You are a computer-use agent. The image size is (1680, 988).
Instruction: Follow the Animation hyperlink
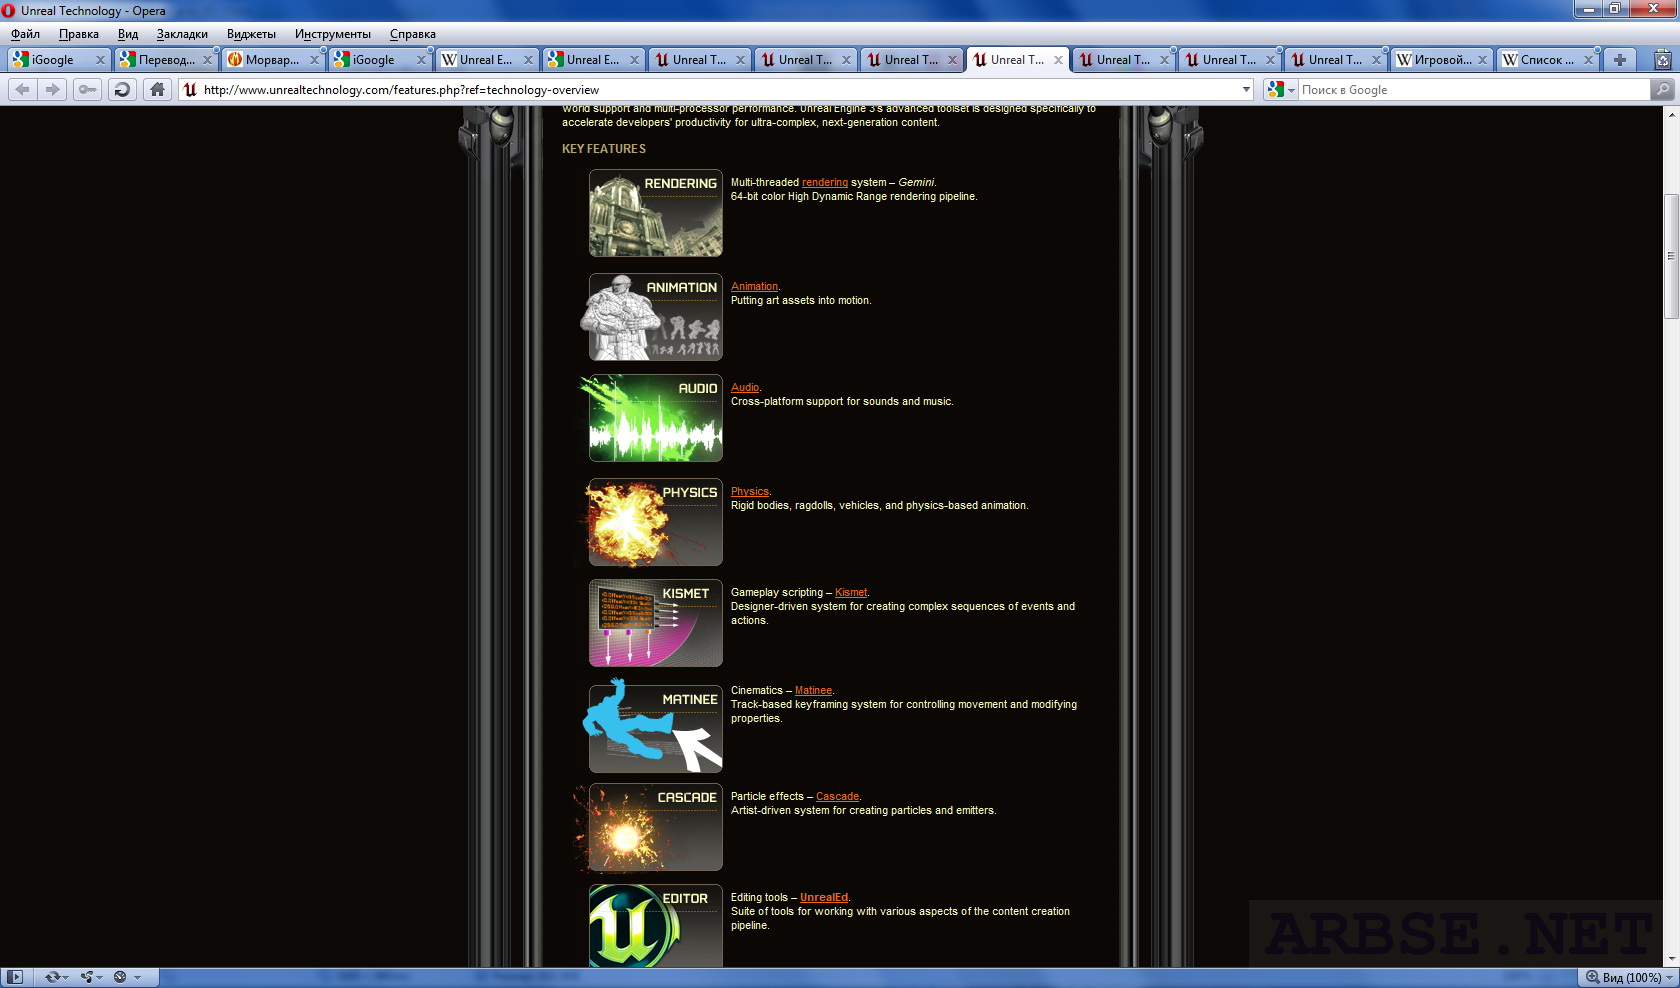pyautogui.click(x=754, y=286)
